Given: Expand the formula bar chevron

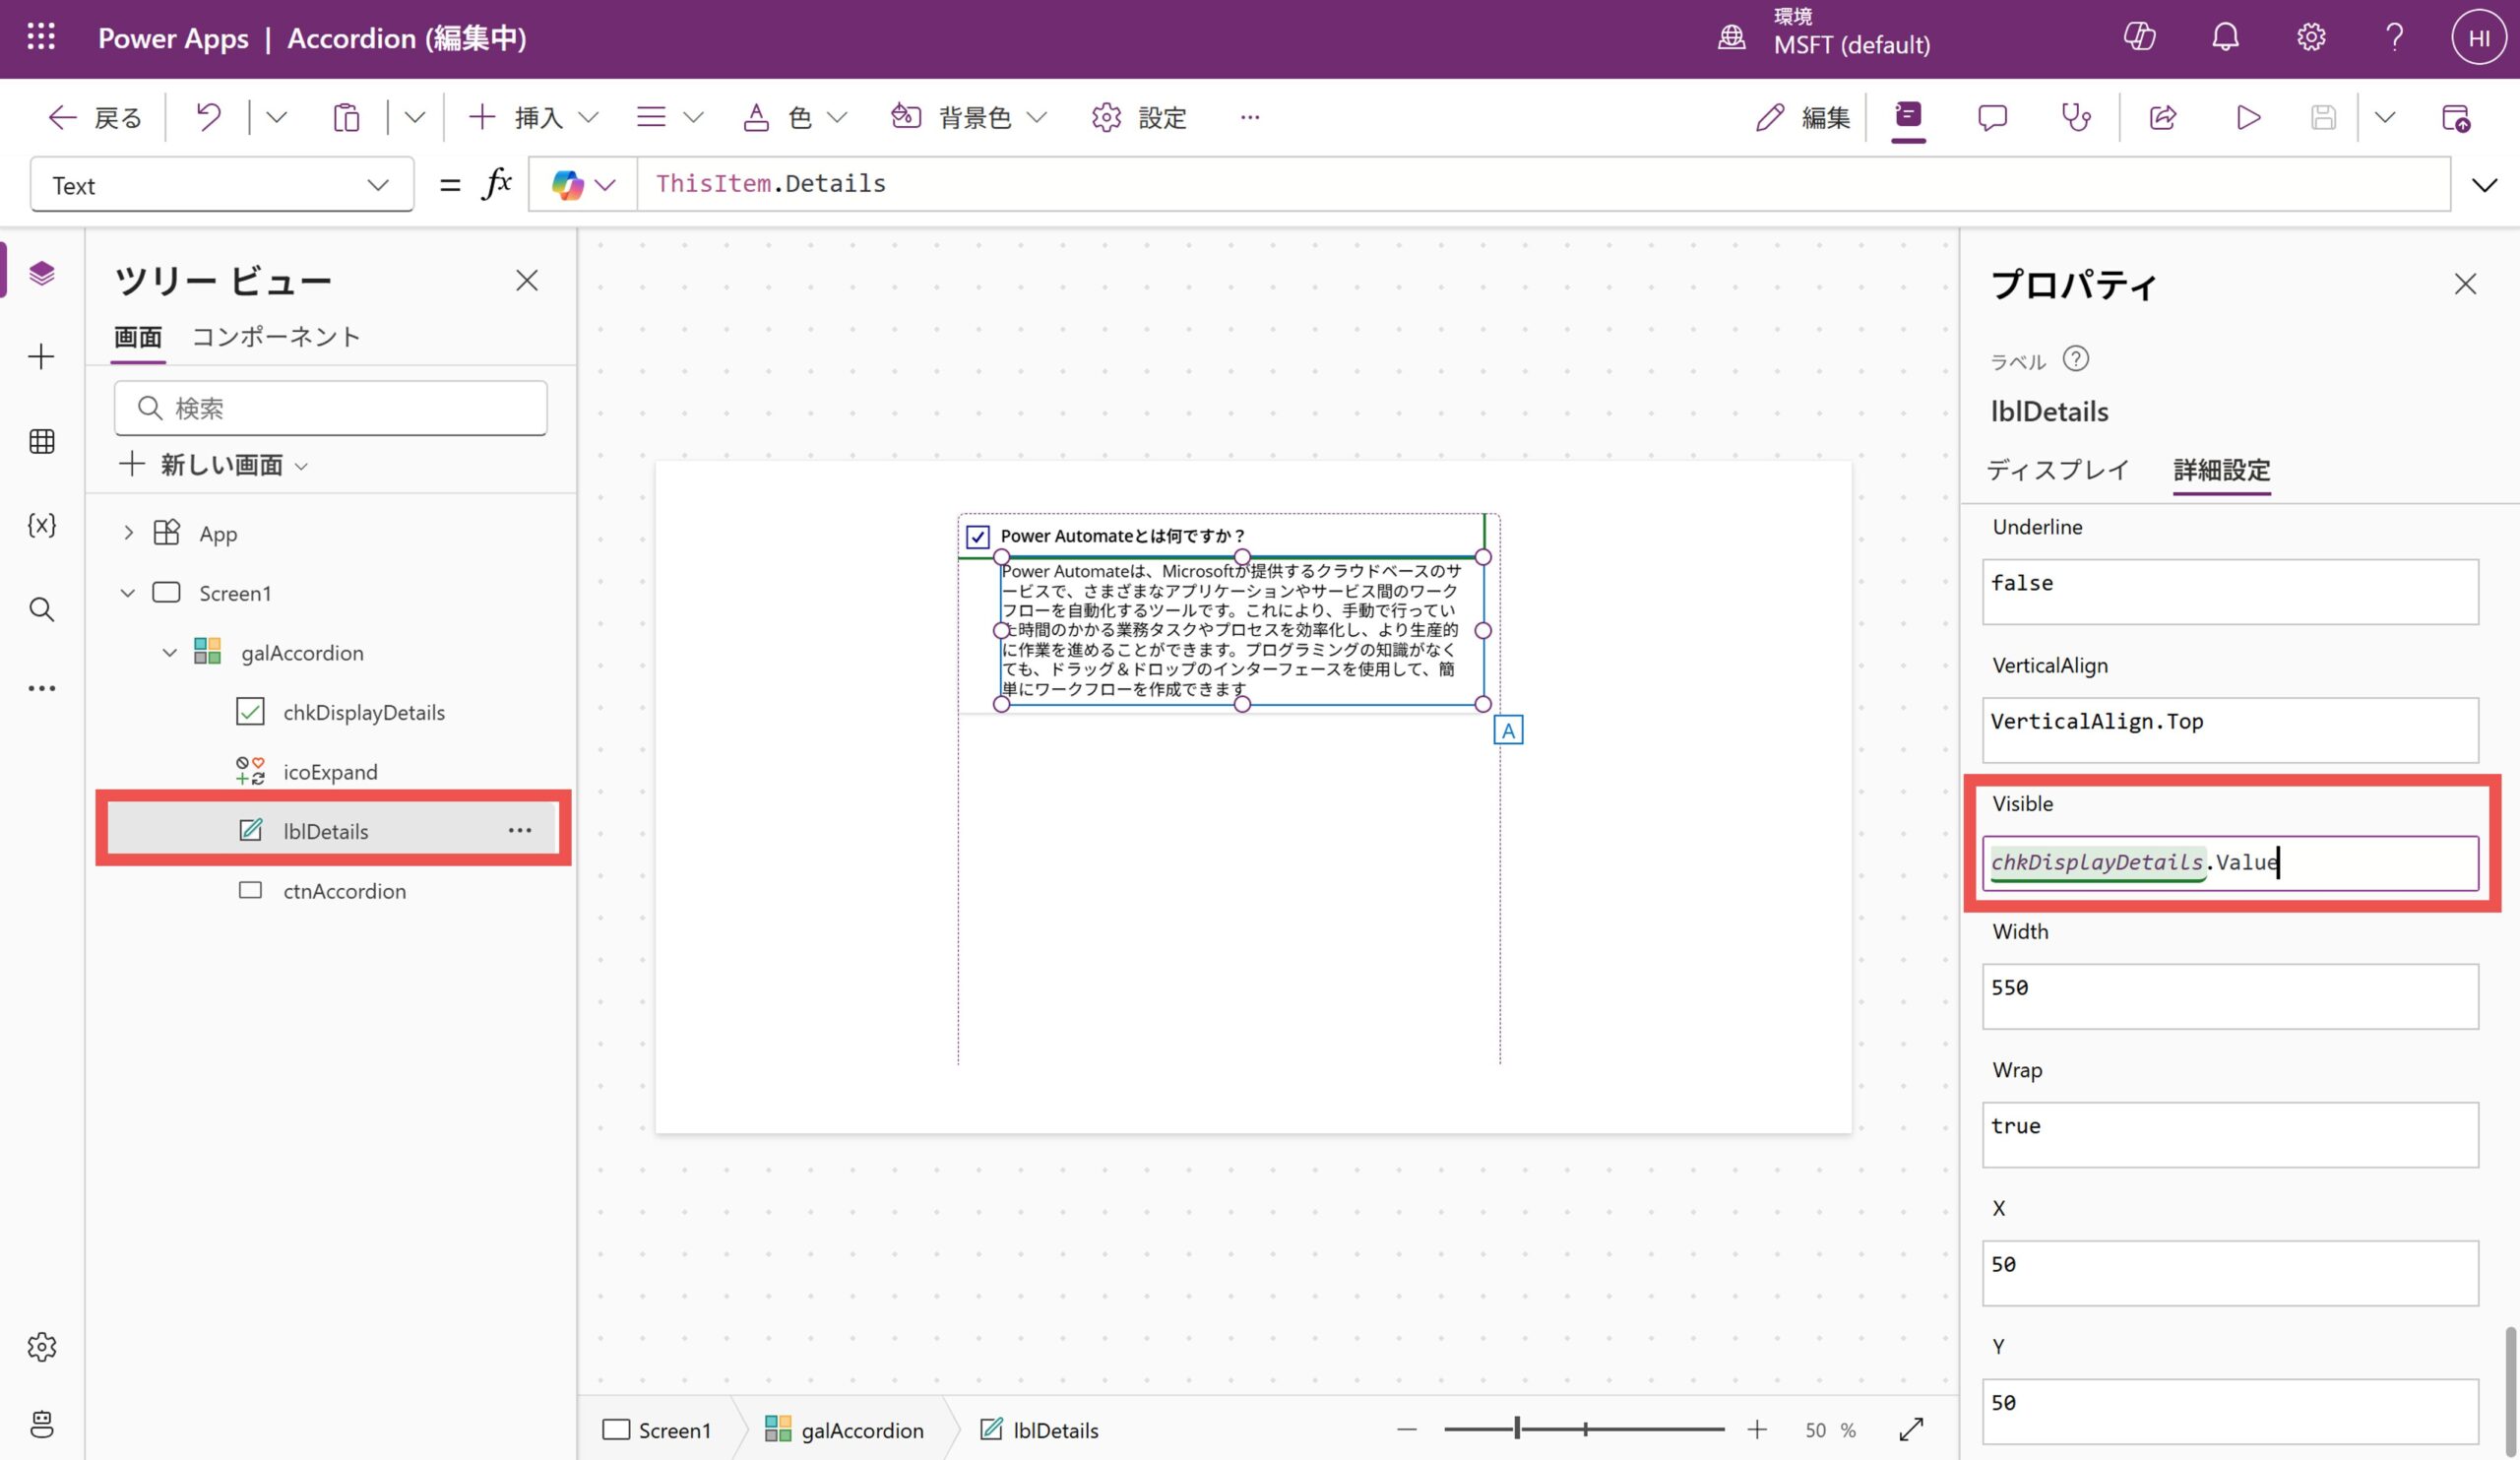Looking at the screenshot, I should click(2484, 185).
